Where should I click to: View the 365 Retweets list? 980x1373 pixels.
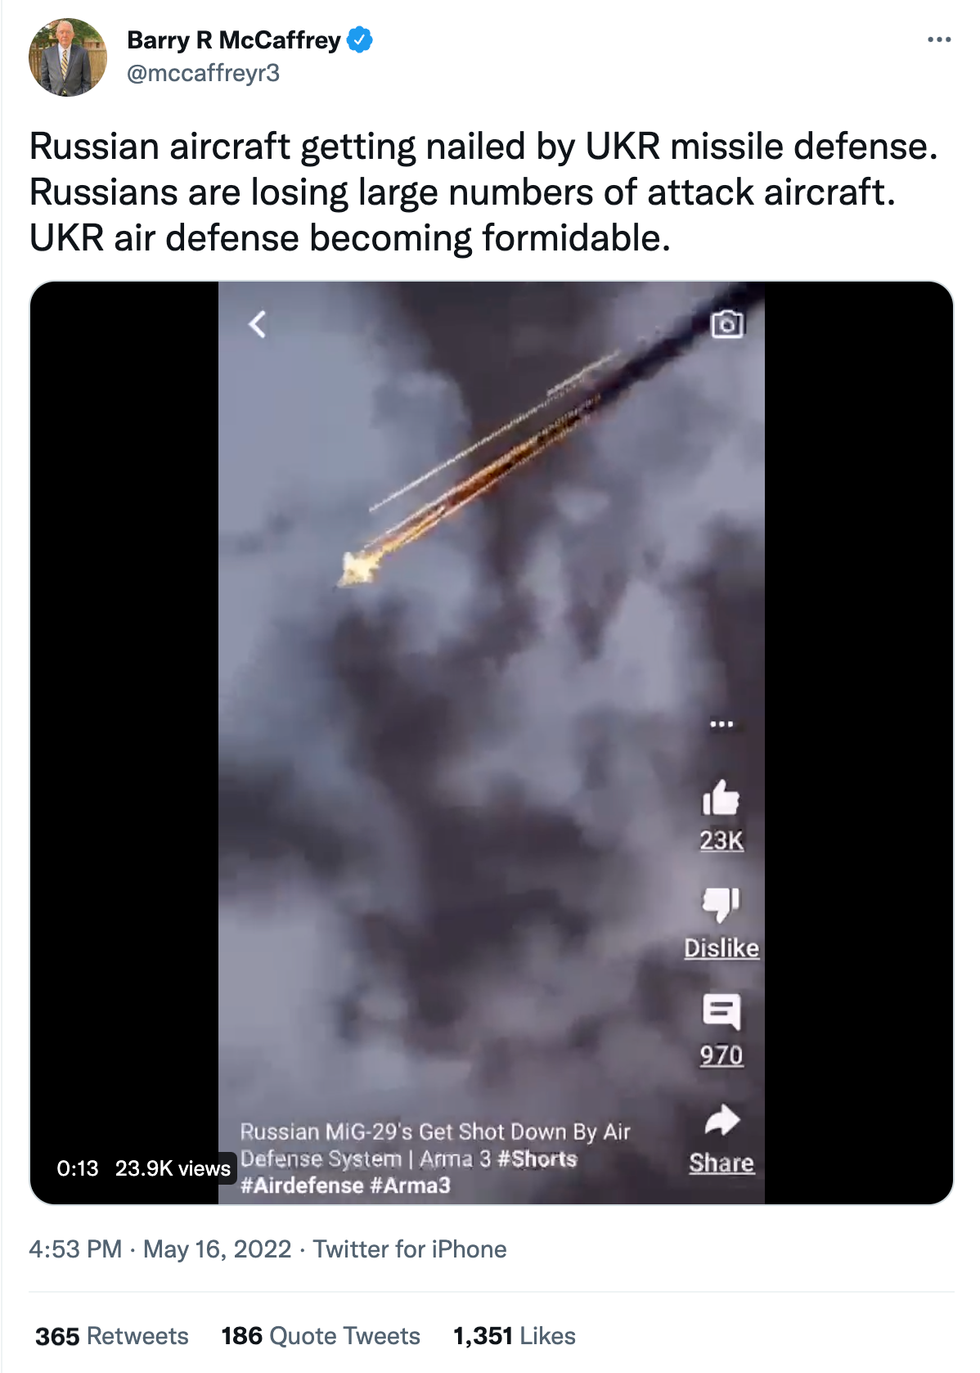pyautogui.click(x=112, y=1336)
